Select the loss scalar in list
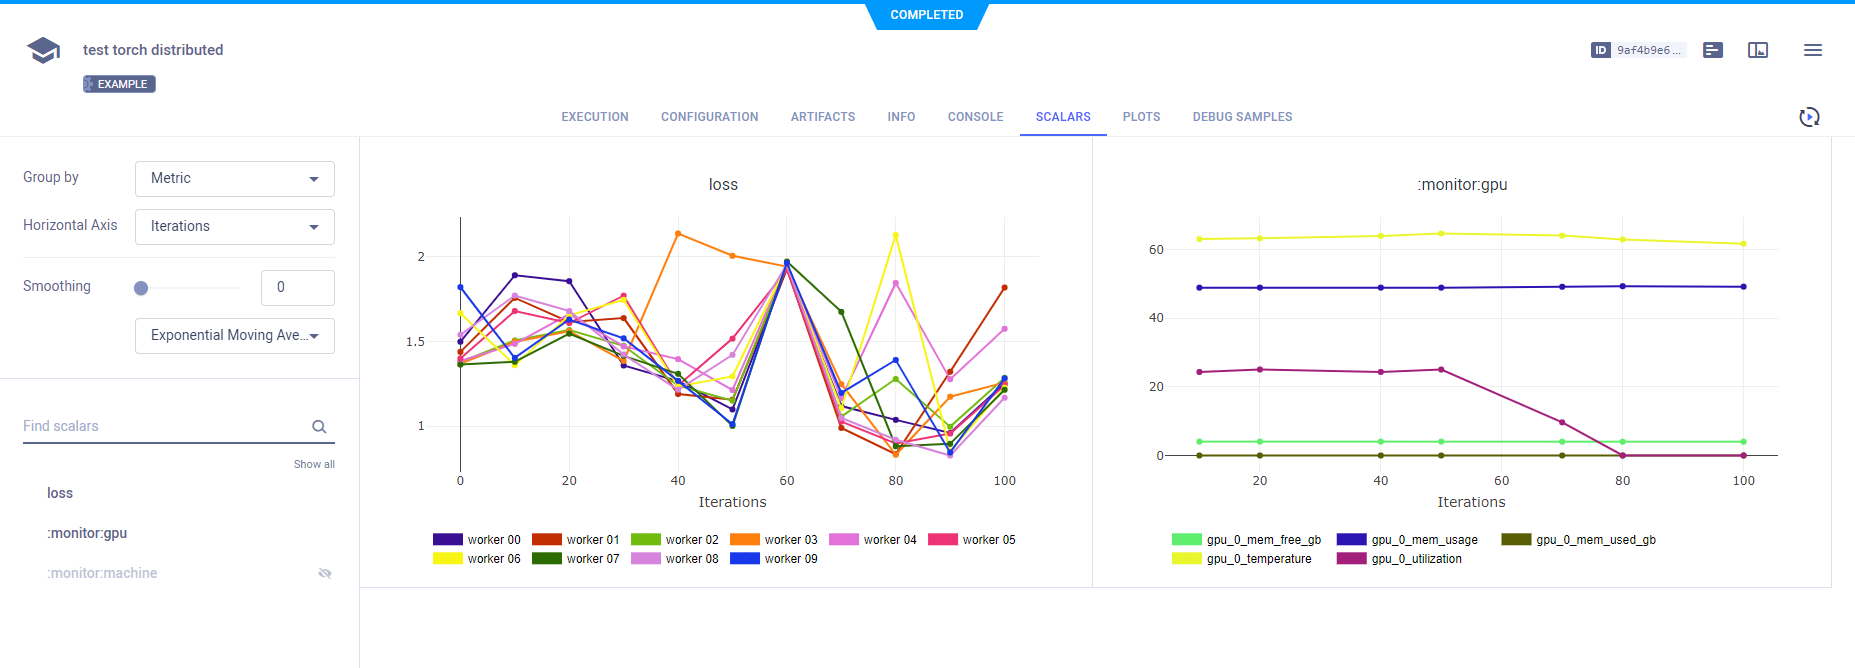Viewport: 1855px width, 668px height. click(x=60, y=493)
